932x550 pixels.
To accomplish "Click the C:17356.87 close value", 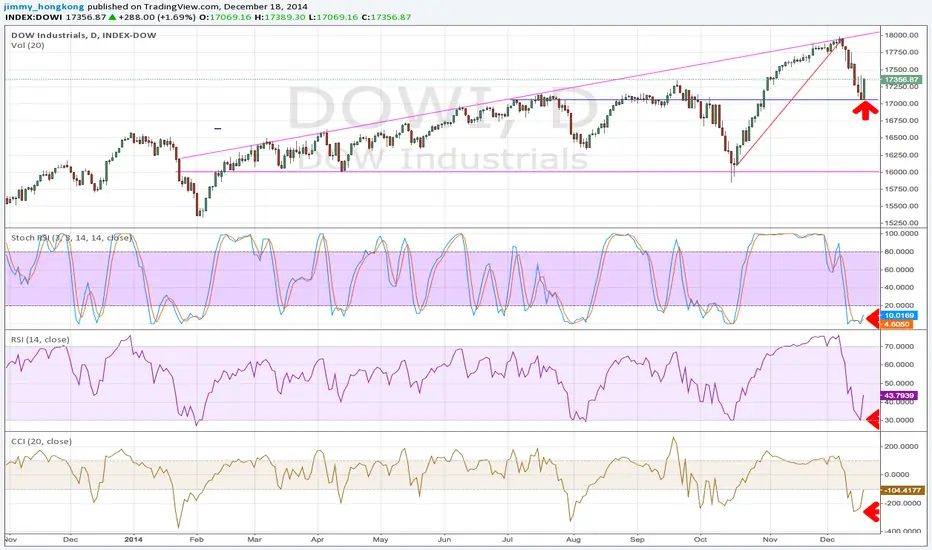I will (x=386, y=17).
